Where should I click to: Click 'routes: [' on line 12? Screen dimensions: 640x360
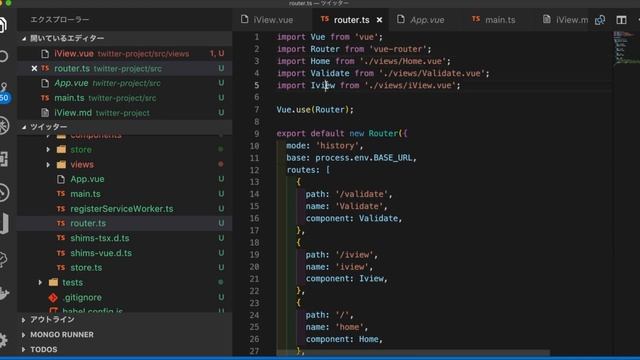[x=309, y=170]
